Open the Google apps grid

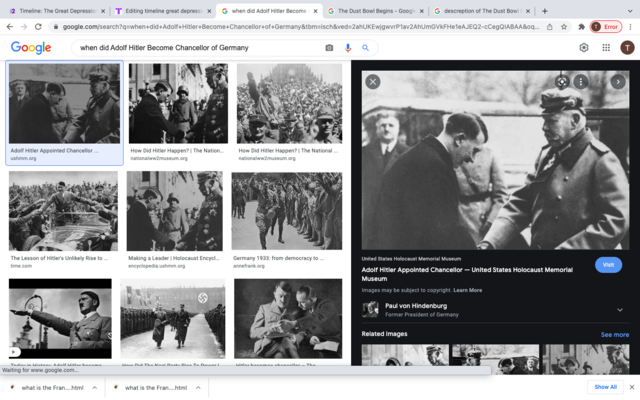tap(606, 48)
